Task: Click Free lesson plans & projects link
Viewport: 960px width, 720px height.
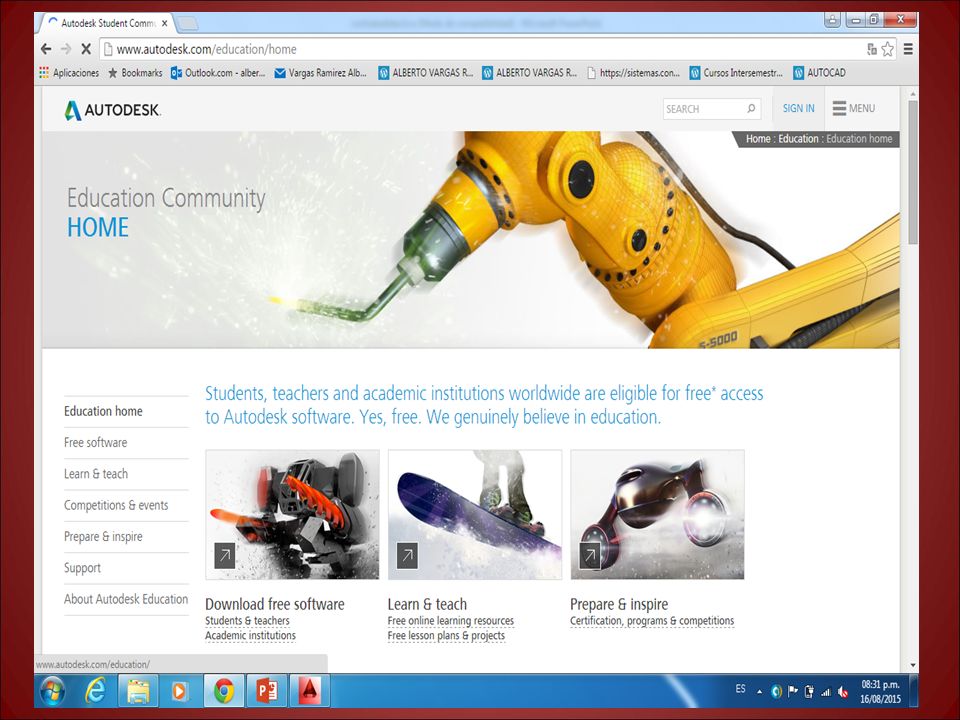Action: point(446,636)
